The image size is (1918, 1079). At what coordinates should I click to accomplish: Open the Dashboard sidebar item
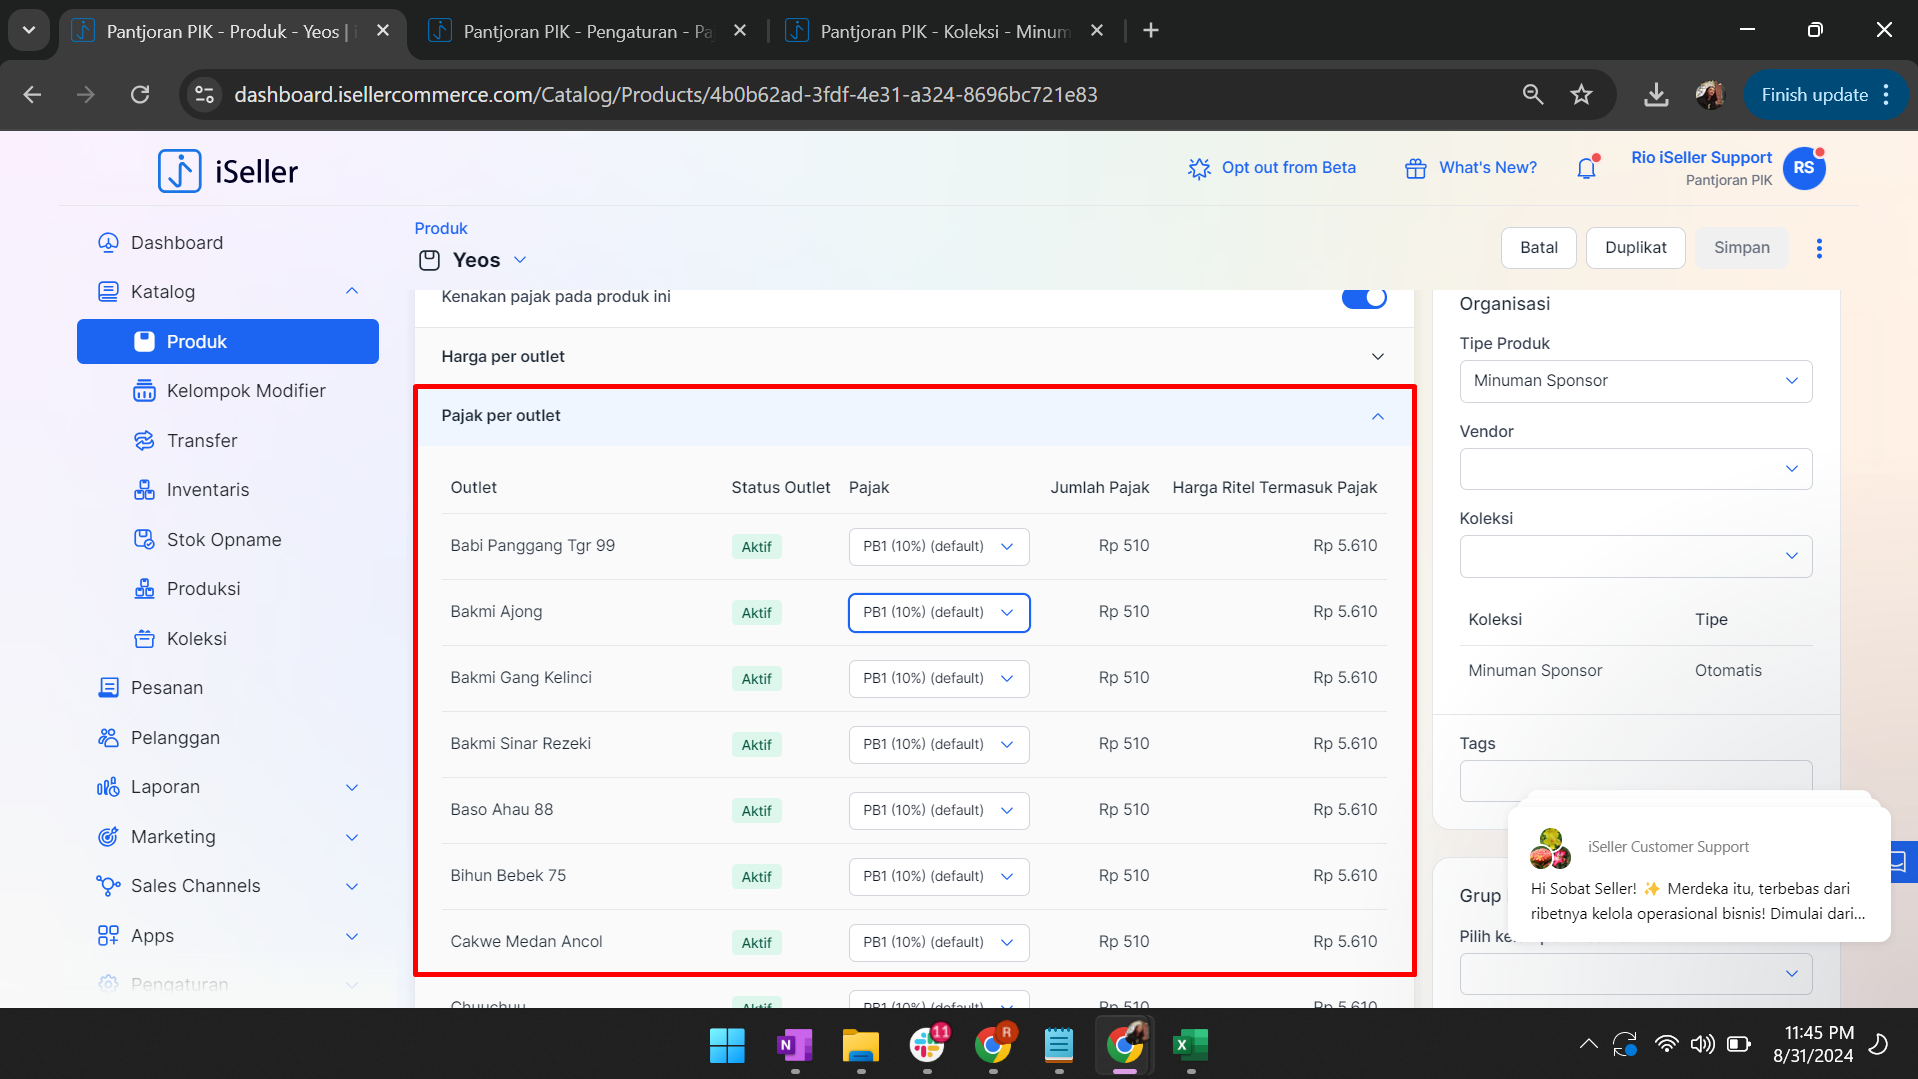(x=176, y=243)
